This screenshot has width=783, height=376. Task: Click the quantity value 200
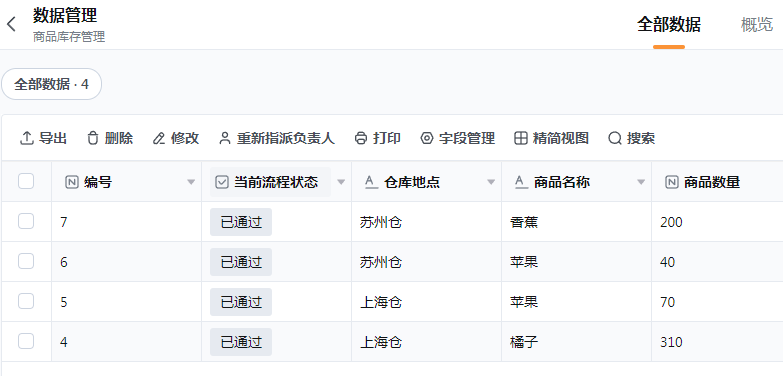(x=671, y=222)
